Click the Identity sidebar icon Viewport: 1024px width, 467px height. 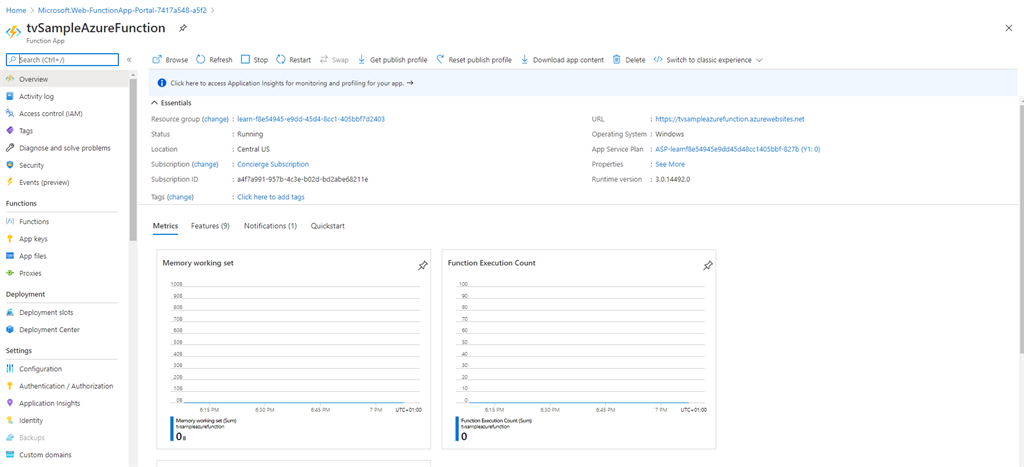[10, 421]
